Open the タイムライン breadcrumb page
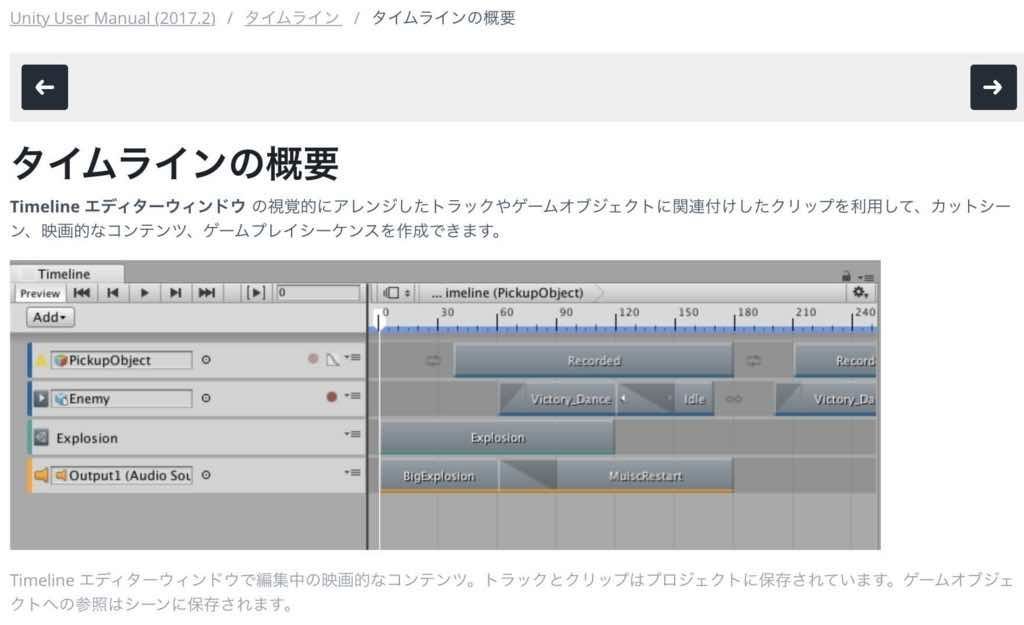The image size is (1024, 625). click(x=291, y=17)
